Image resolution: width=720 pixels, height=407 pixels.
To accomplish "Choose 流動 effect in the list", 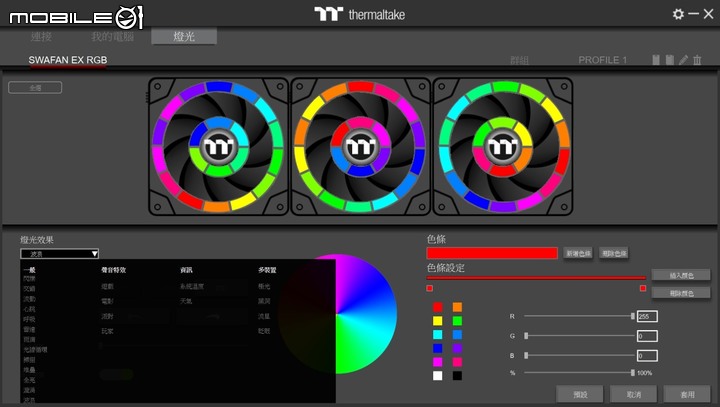I will tap(29, 299).
